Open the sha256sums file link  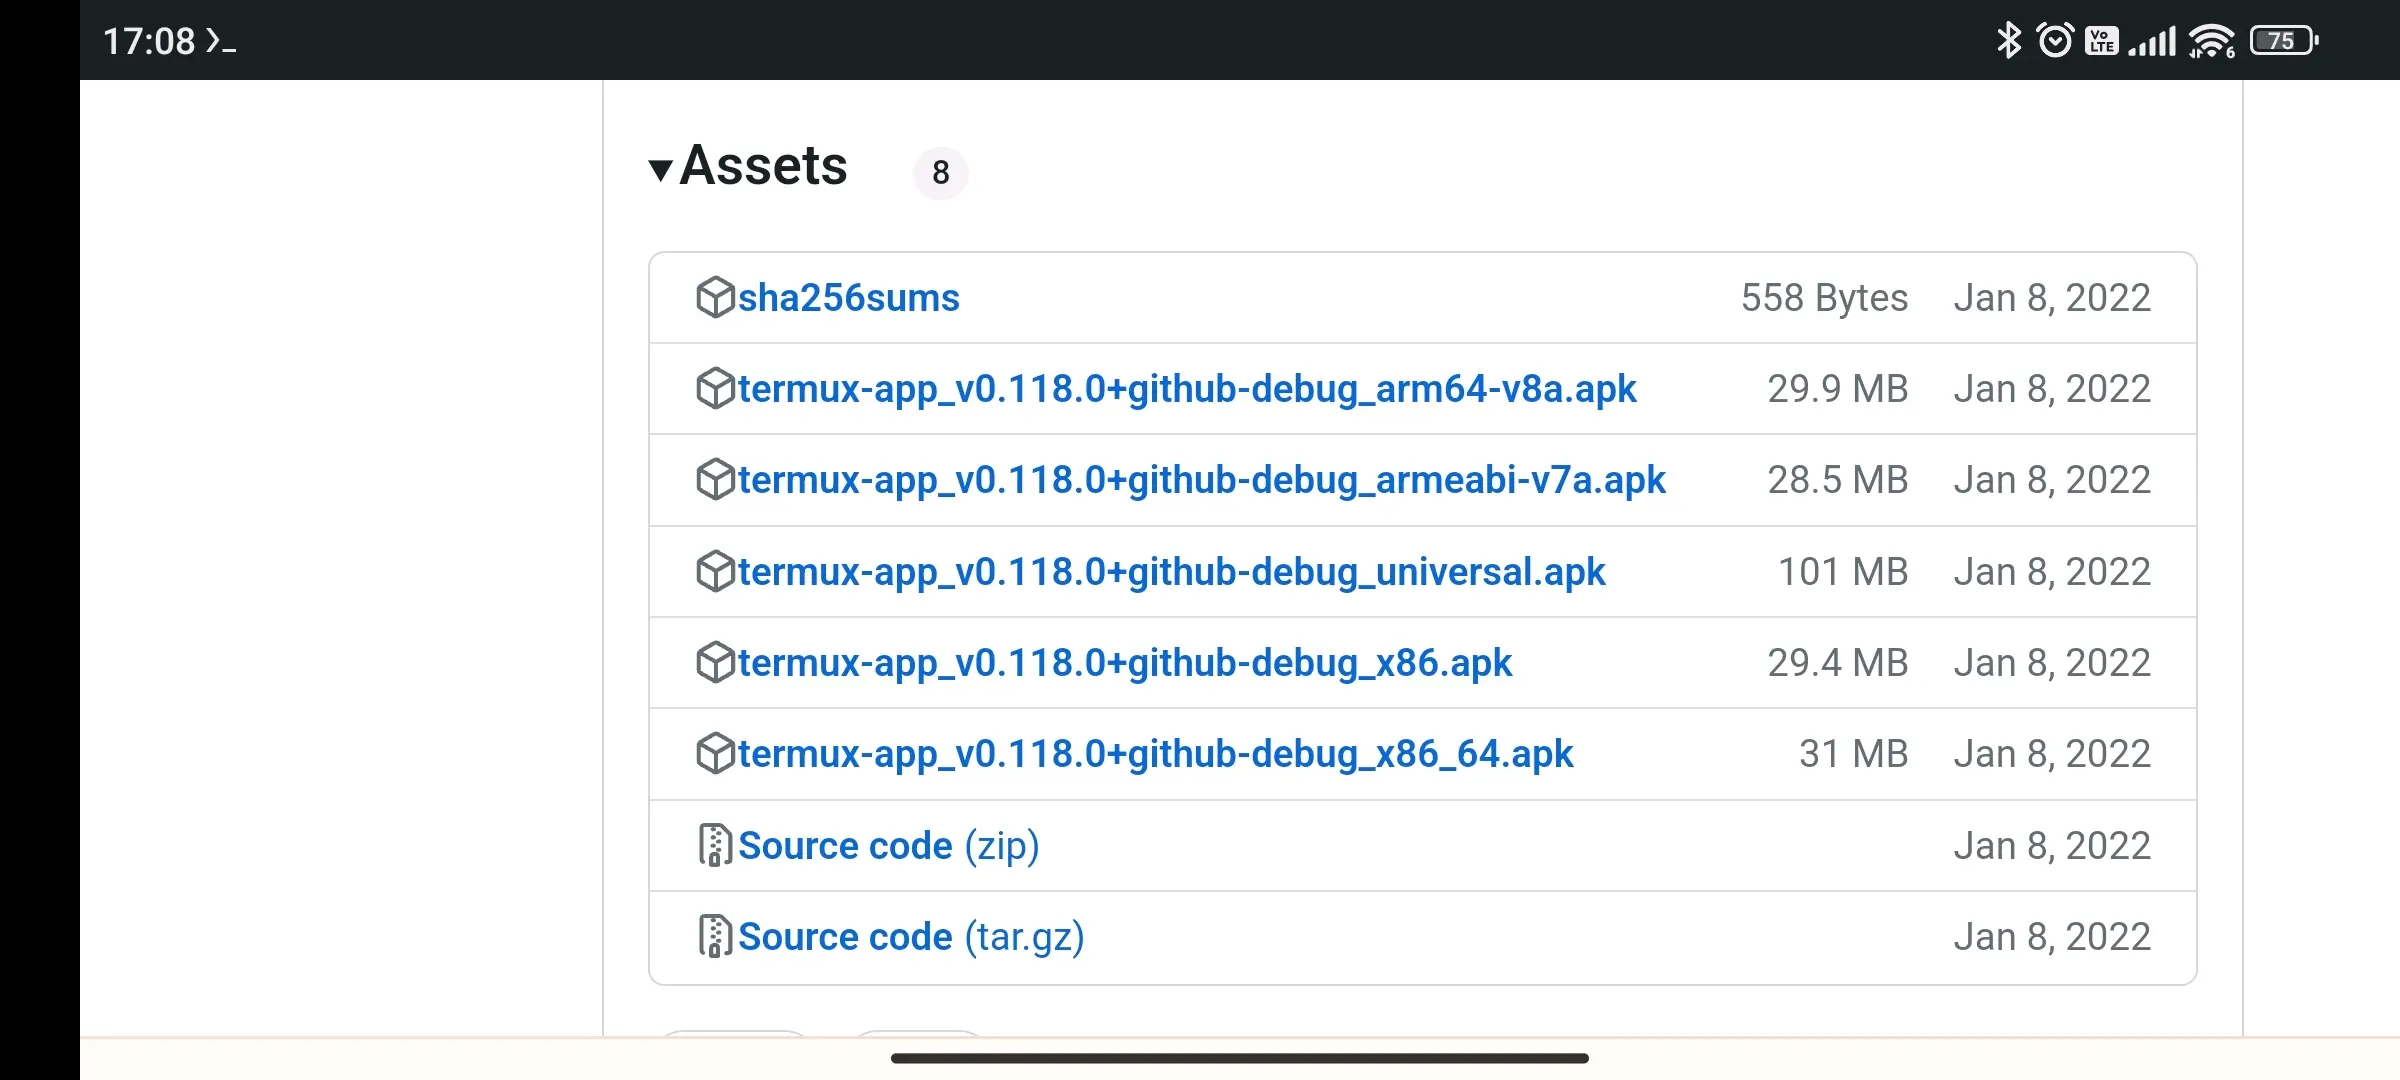pos(848,298)
